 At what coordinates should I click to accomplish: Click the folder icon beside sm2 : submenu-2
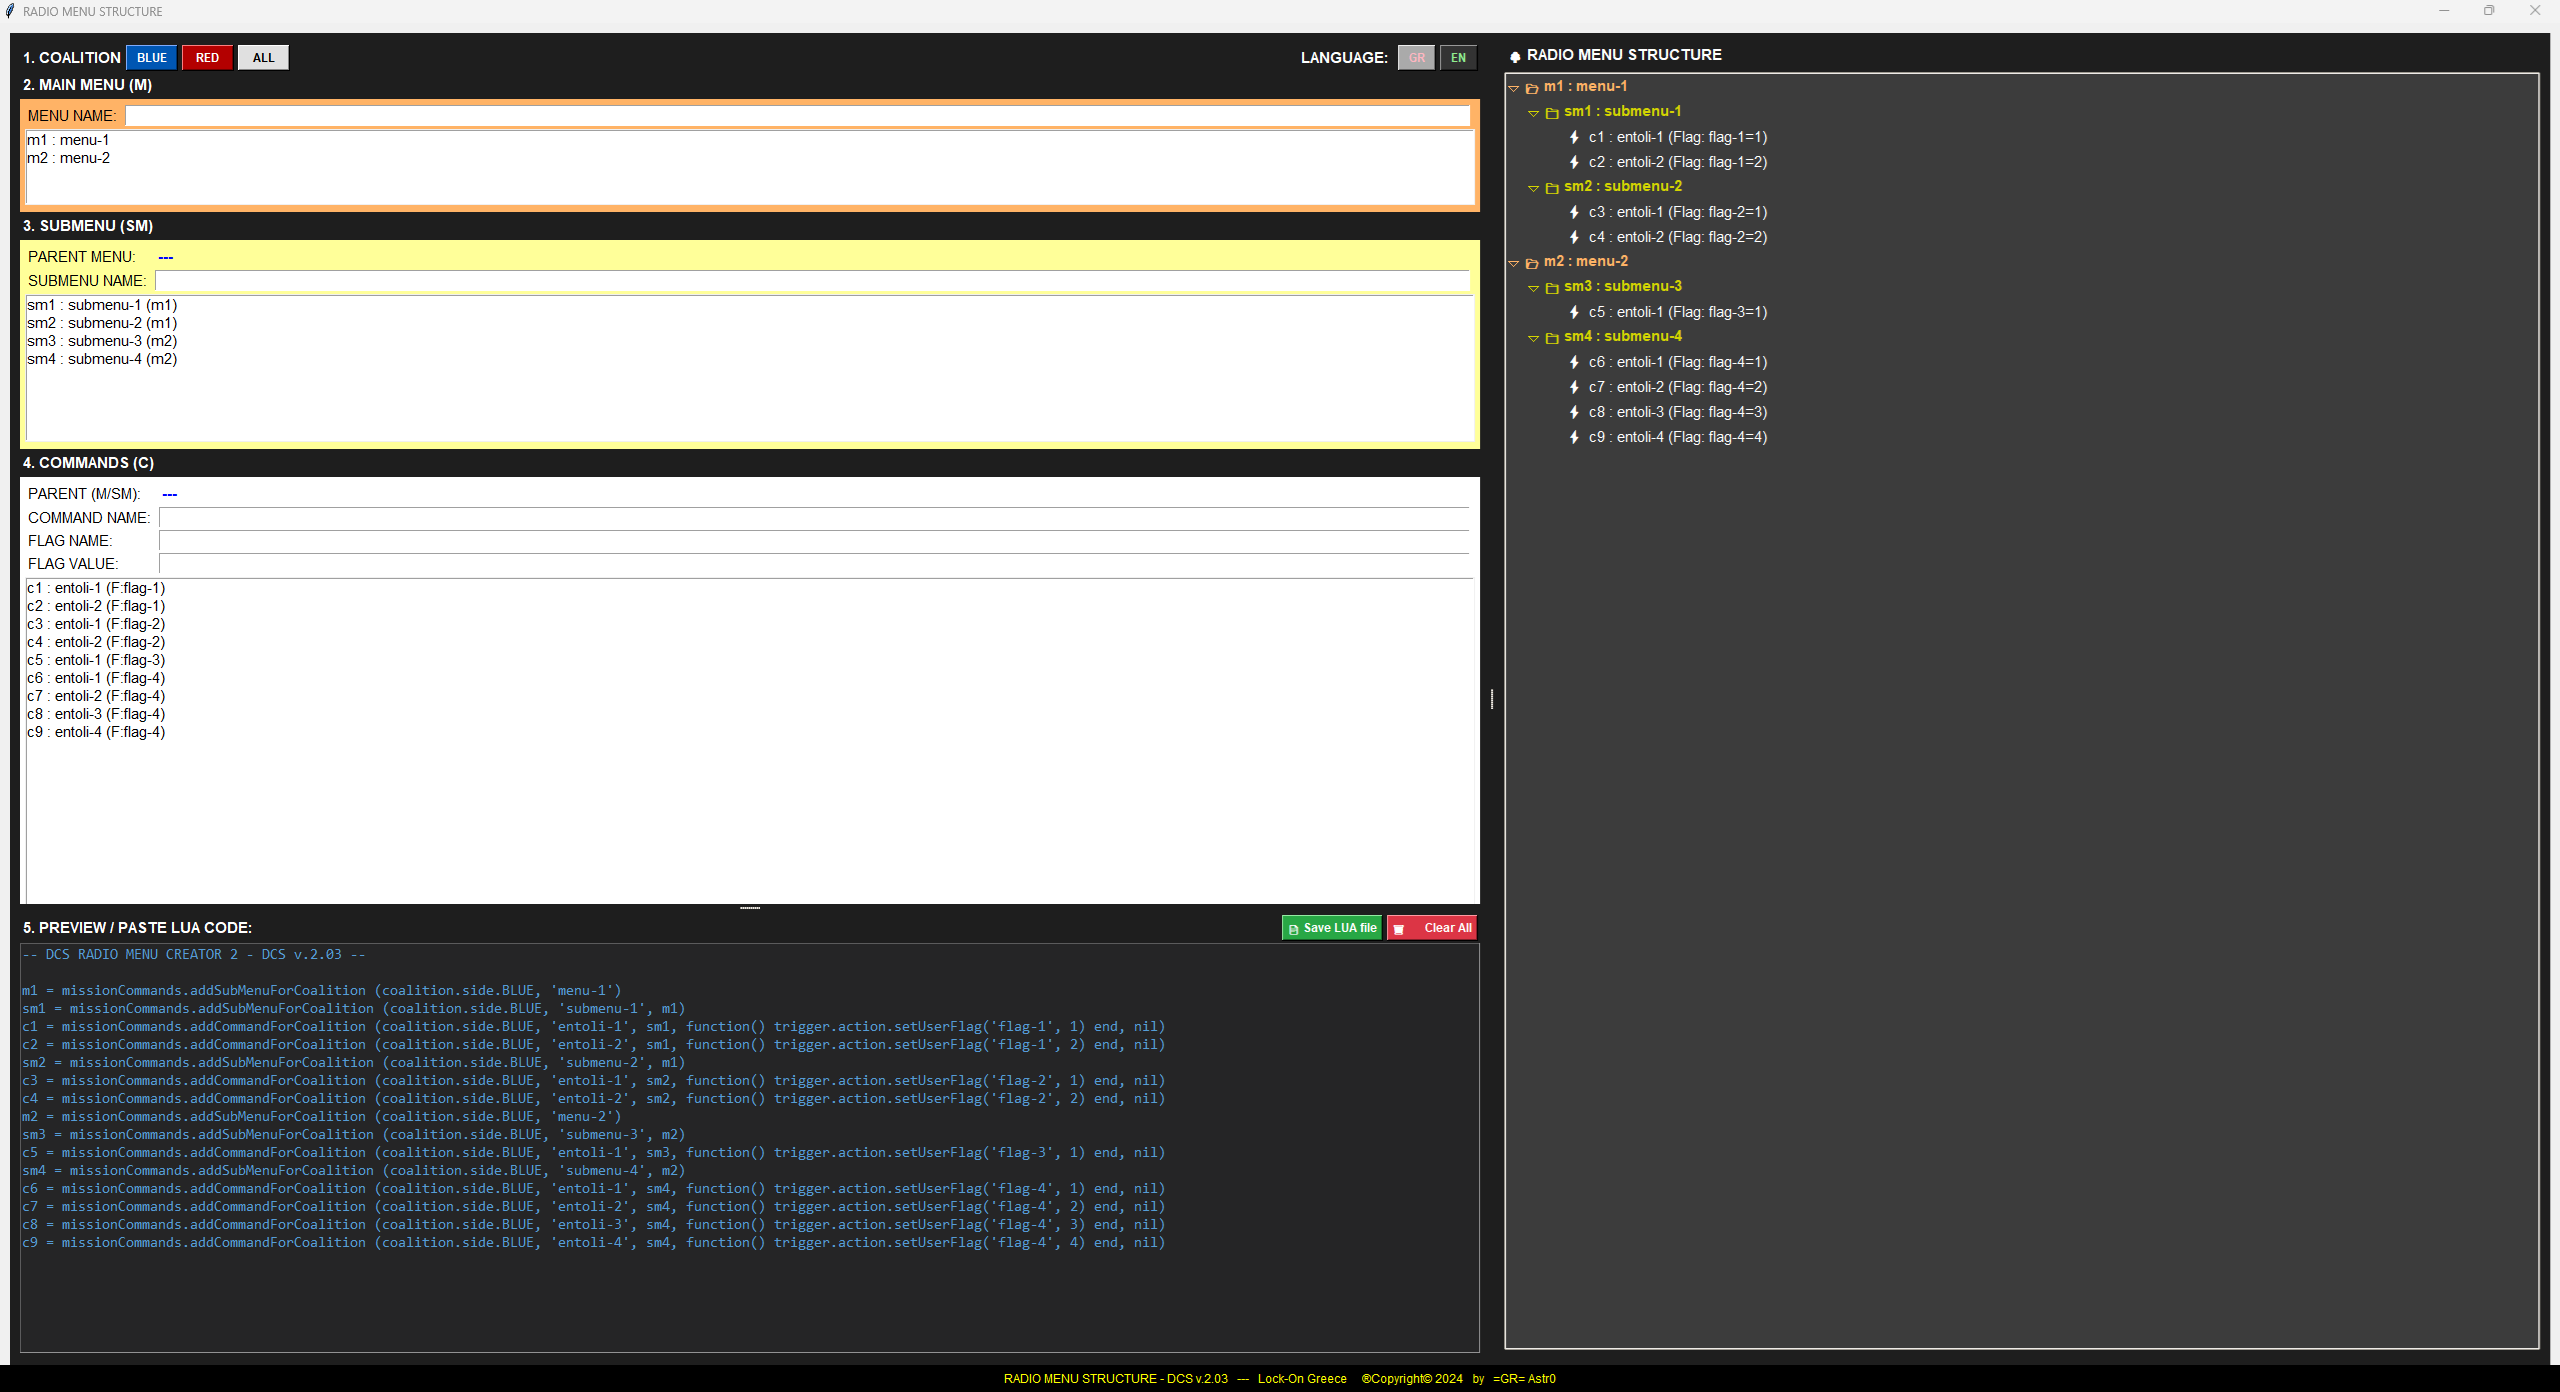1551,187
